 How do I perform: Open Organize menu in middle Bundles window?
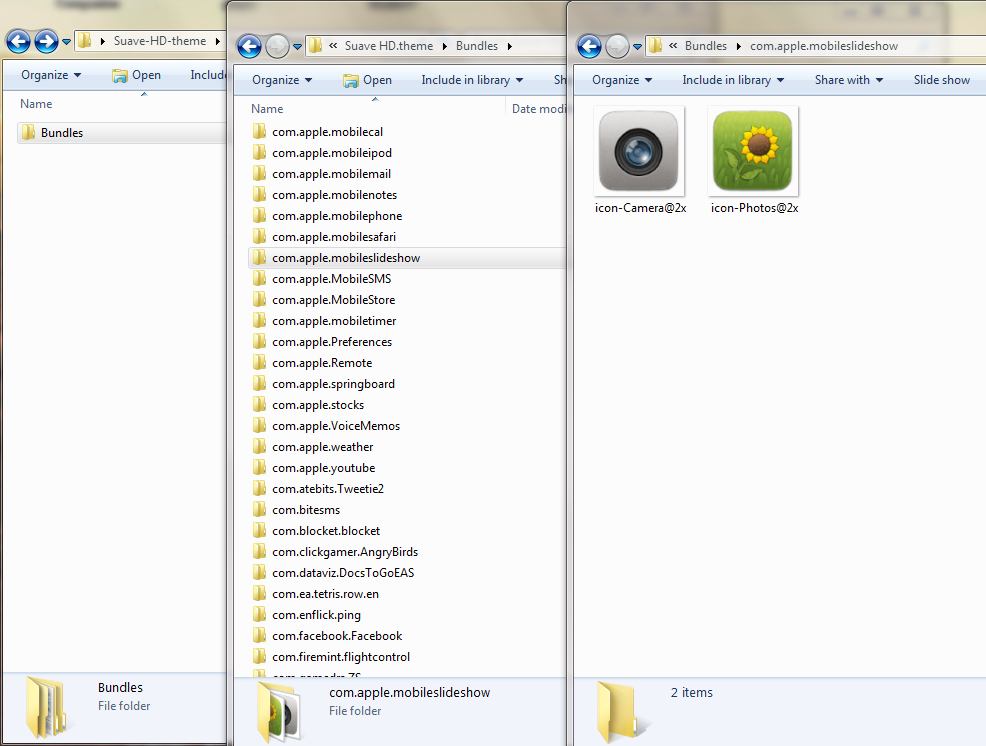(282, 80)
